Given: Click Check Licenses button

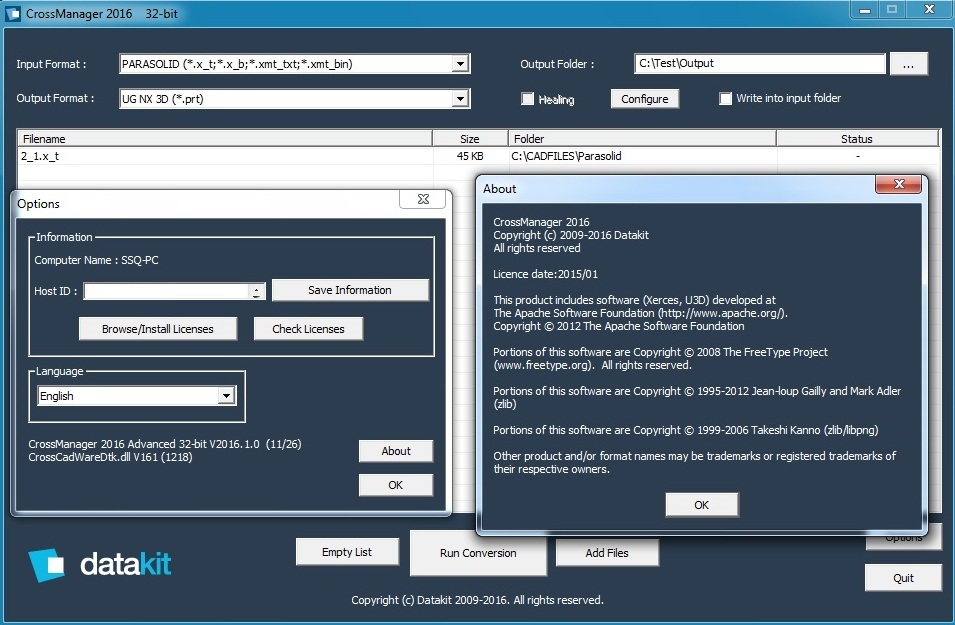Looking at the screenshot, I should (308, 329).
